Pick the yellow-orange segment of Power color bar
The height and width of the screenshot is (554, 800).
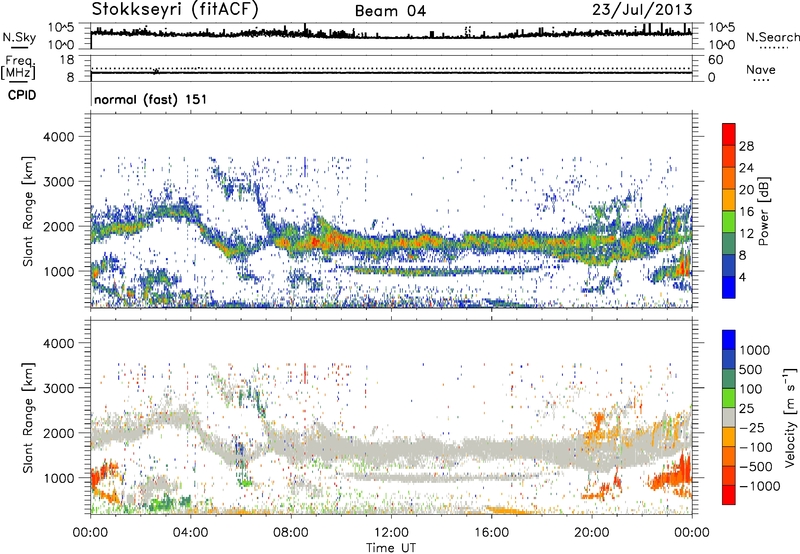click(x=729, y=200)
